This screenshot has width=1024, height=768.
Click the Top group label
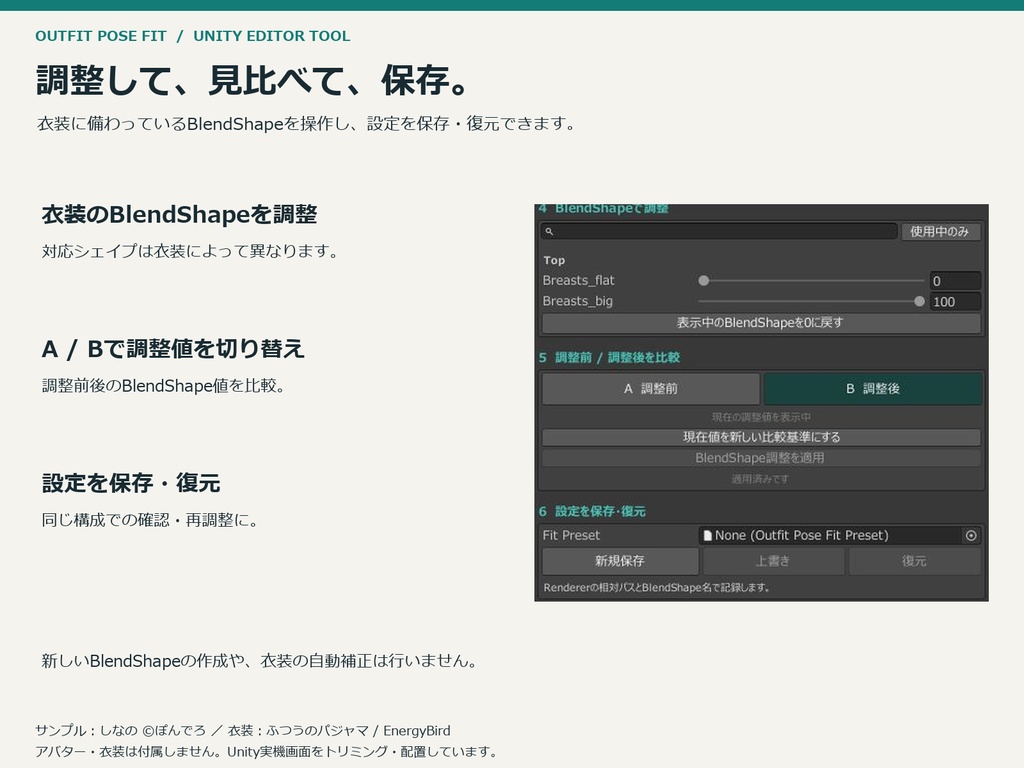pos(554,260)
